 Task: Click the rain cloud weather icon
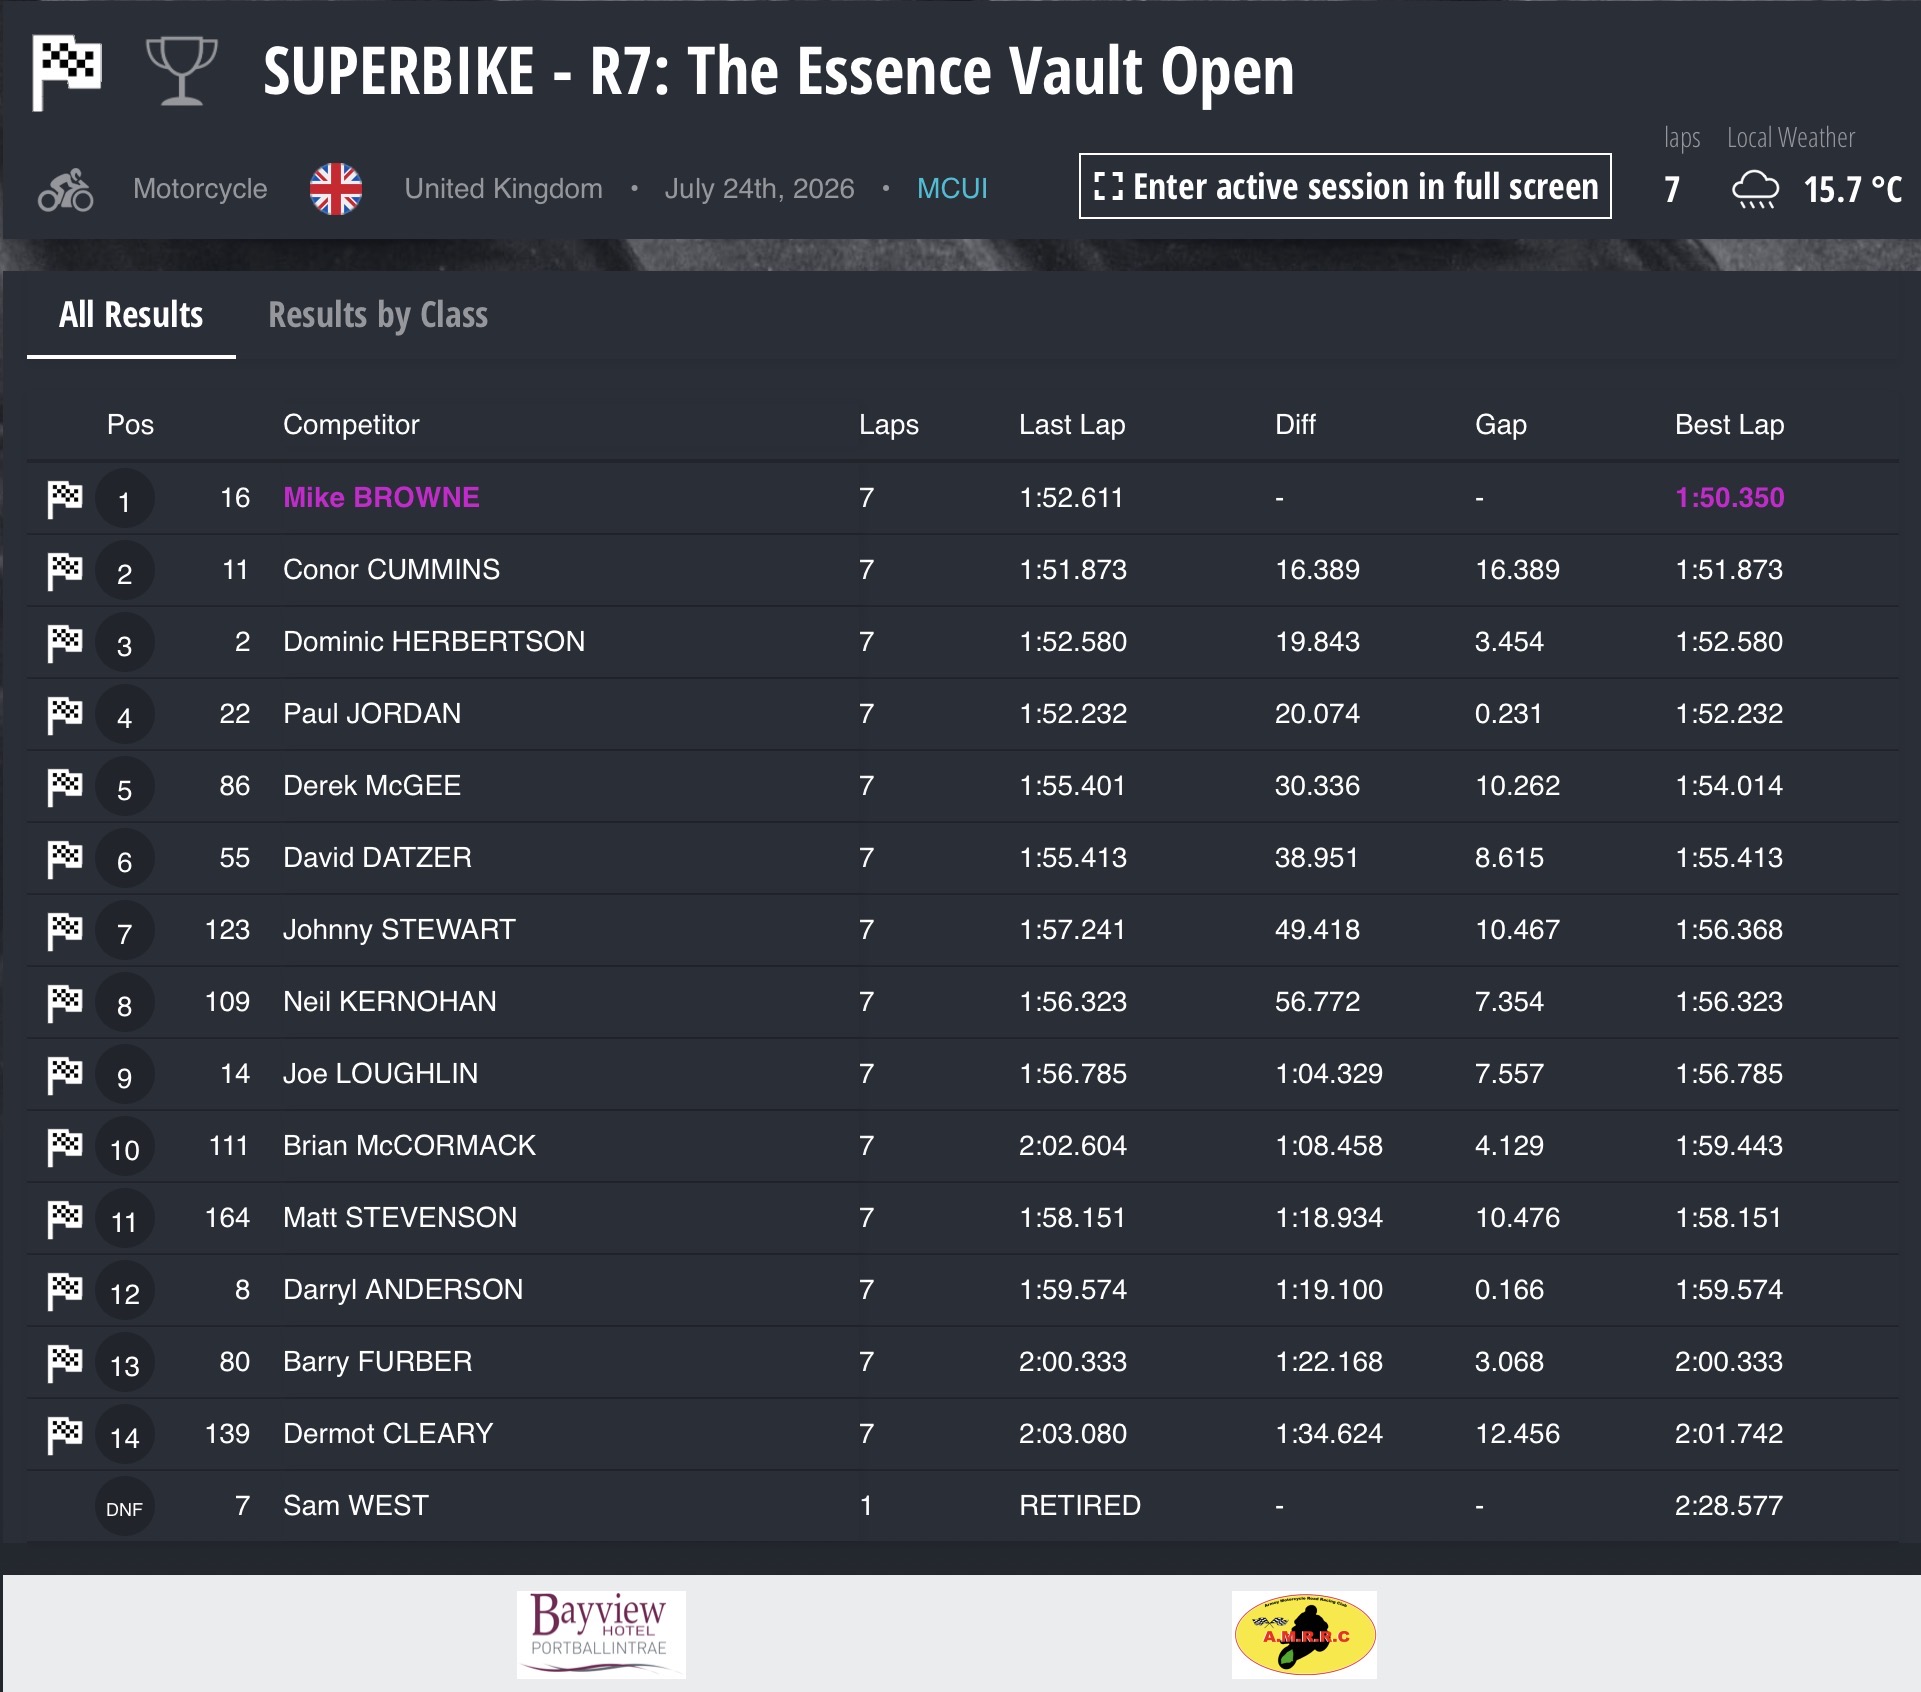click(x=1755, y=189)
